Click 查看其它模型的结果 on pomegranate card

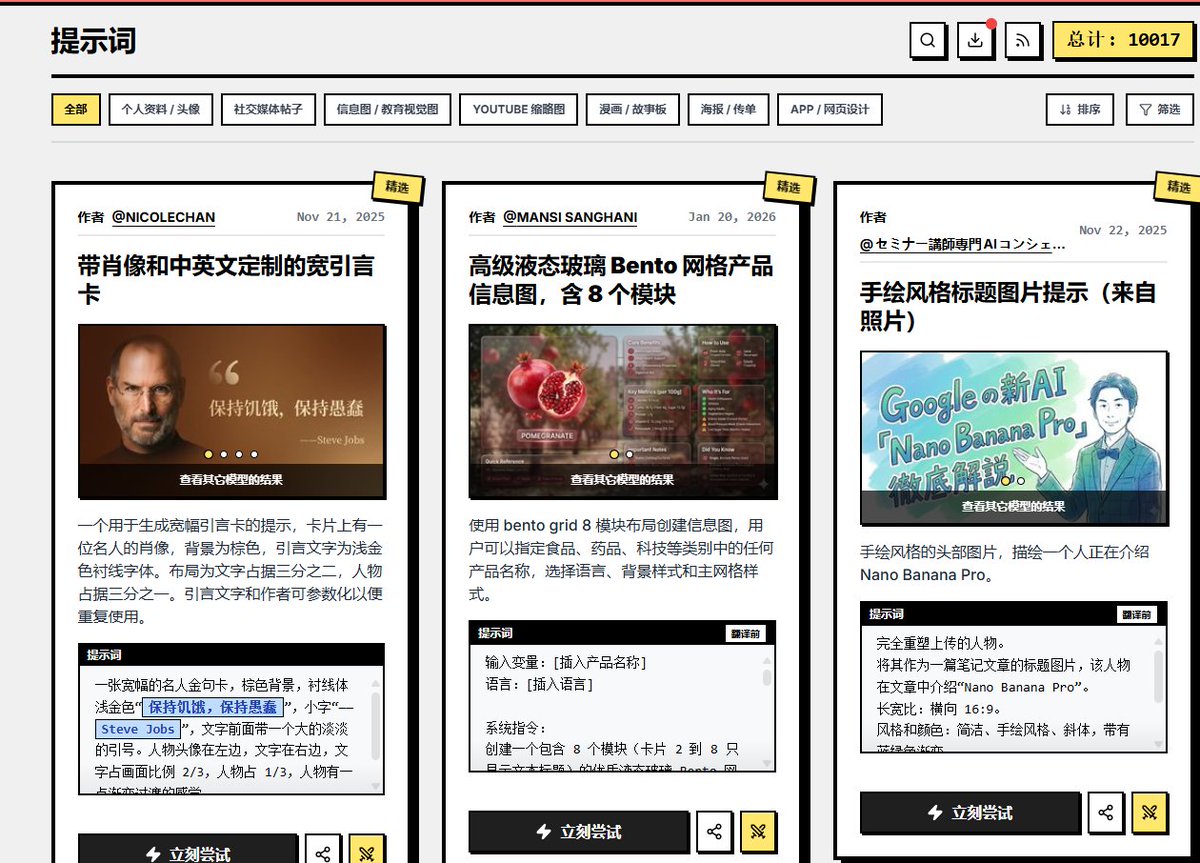pos(622,480)
